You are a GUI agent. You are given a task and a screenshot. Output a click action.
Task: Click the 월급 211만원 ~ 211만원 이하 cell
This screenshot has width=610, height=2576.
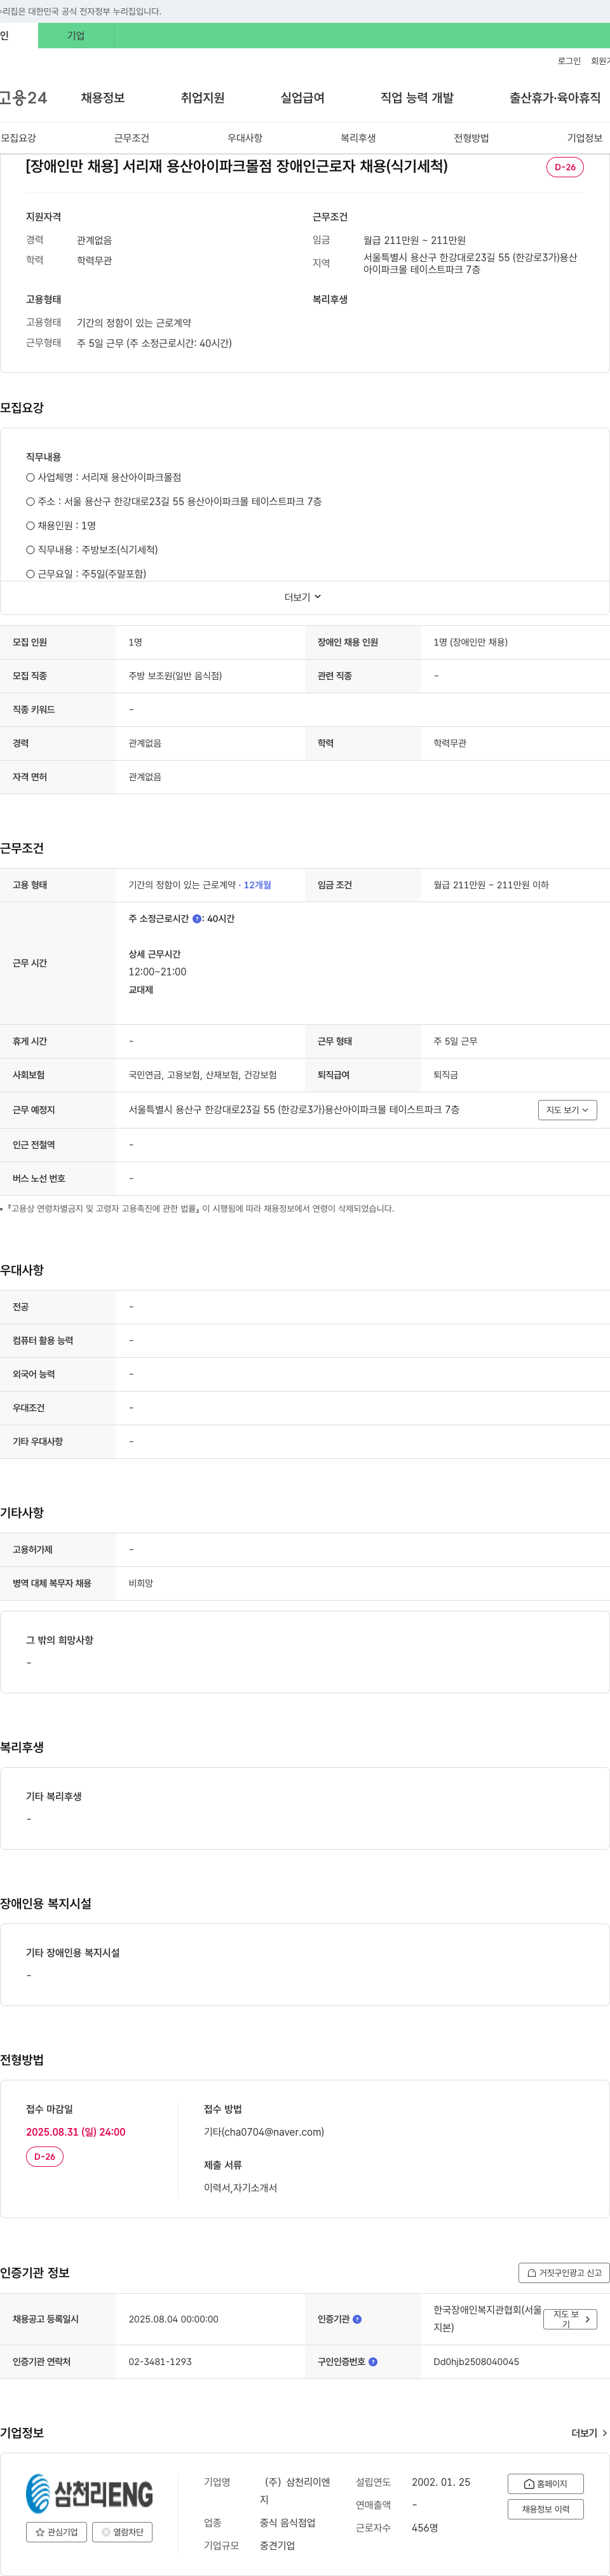point(491,885)
